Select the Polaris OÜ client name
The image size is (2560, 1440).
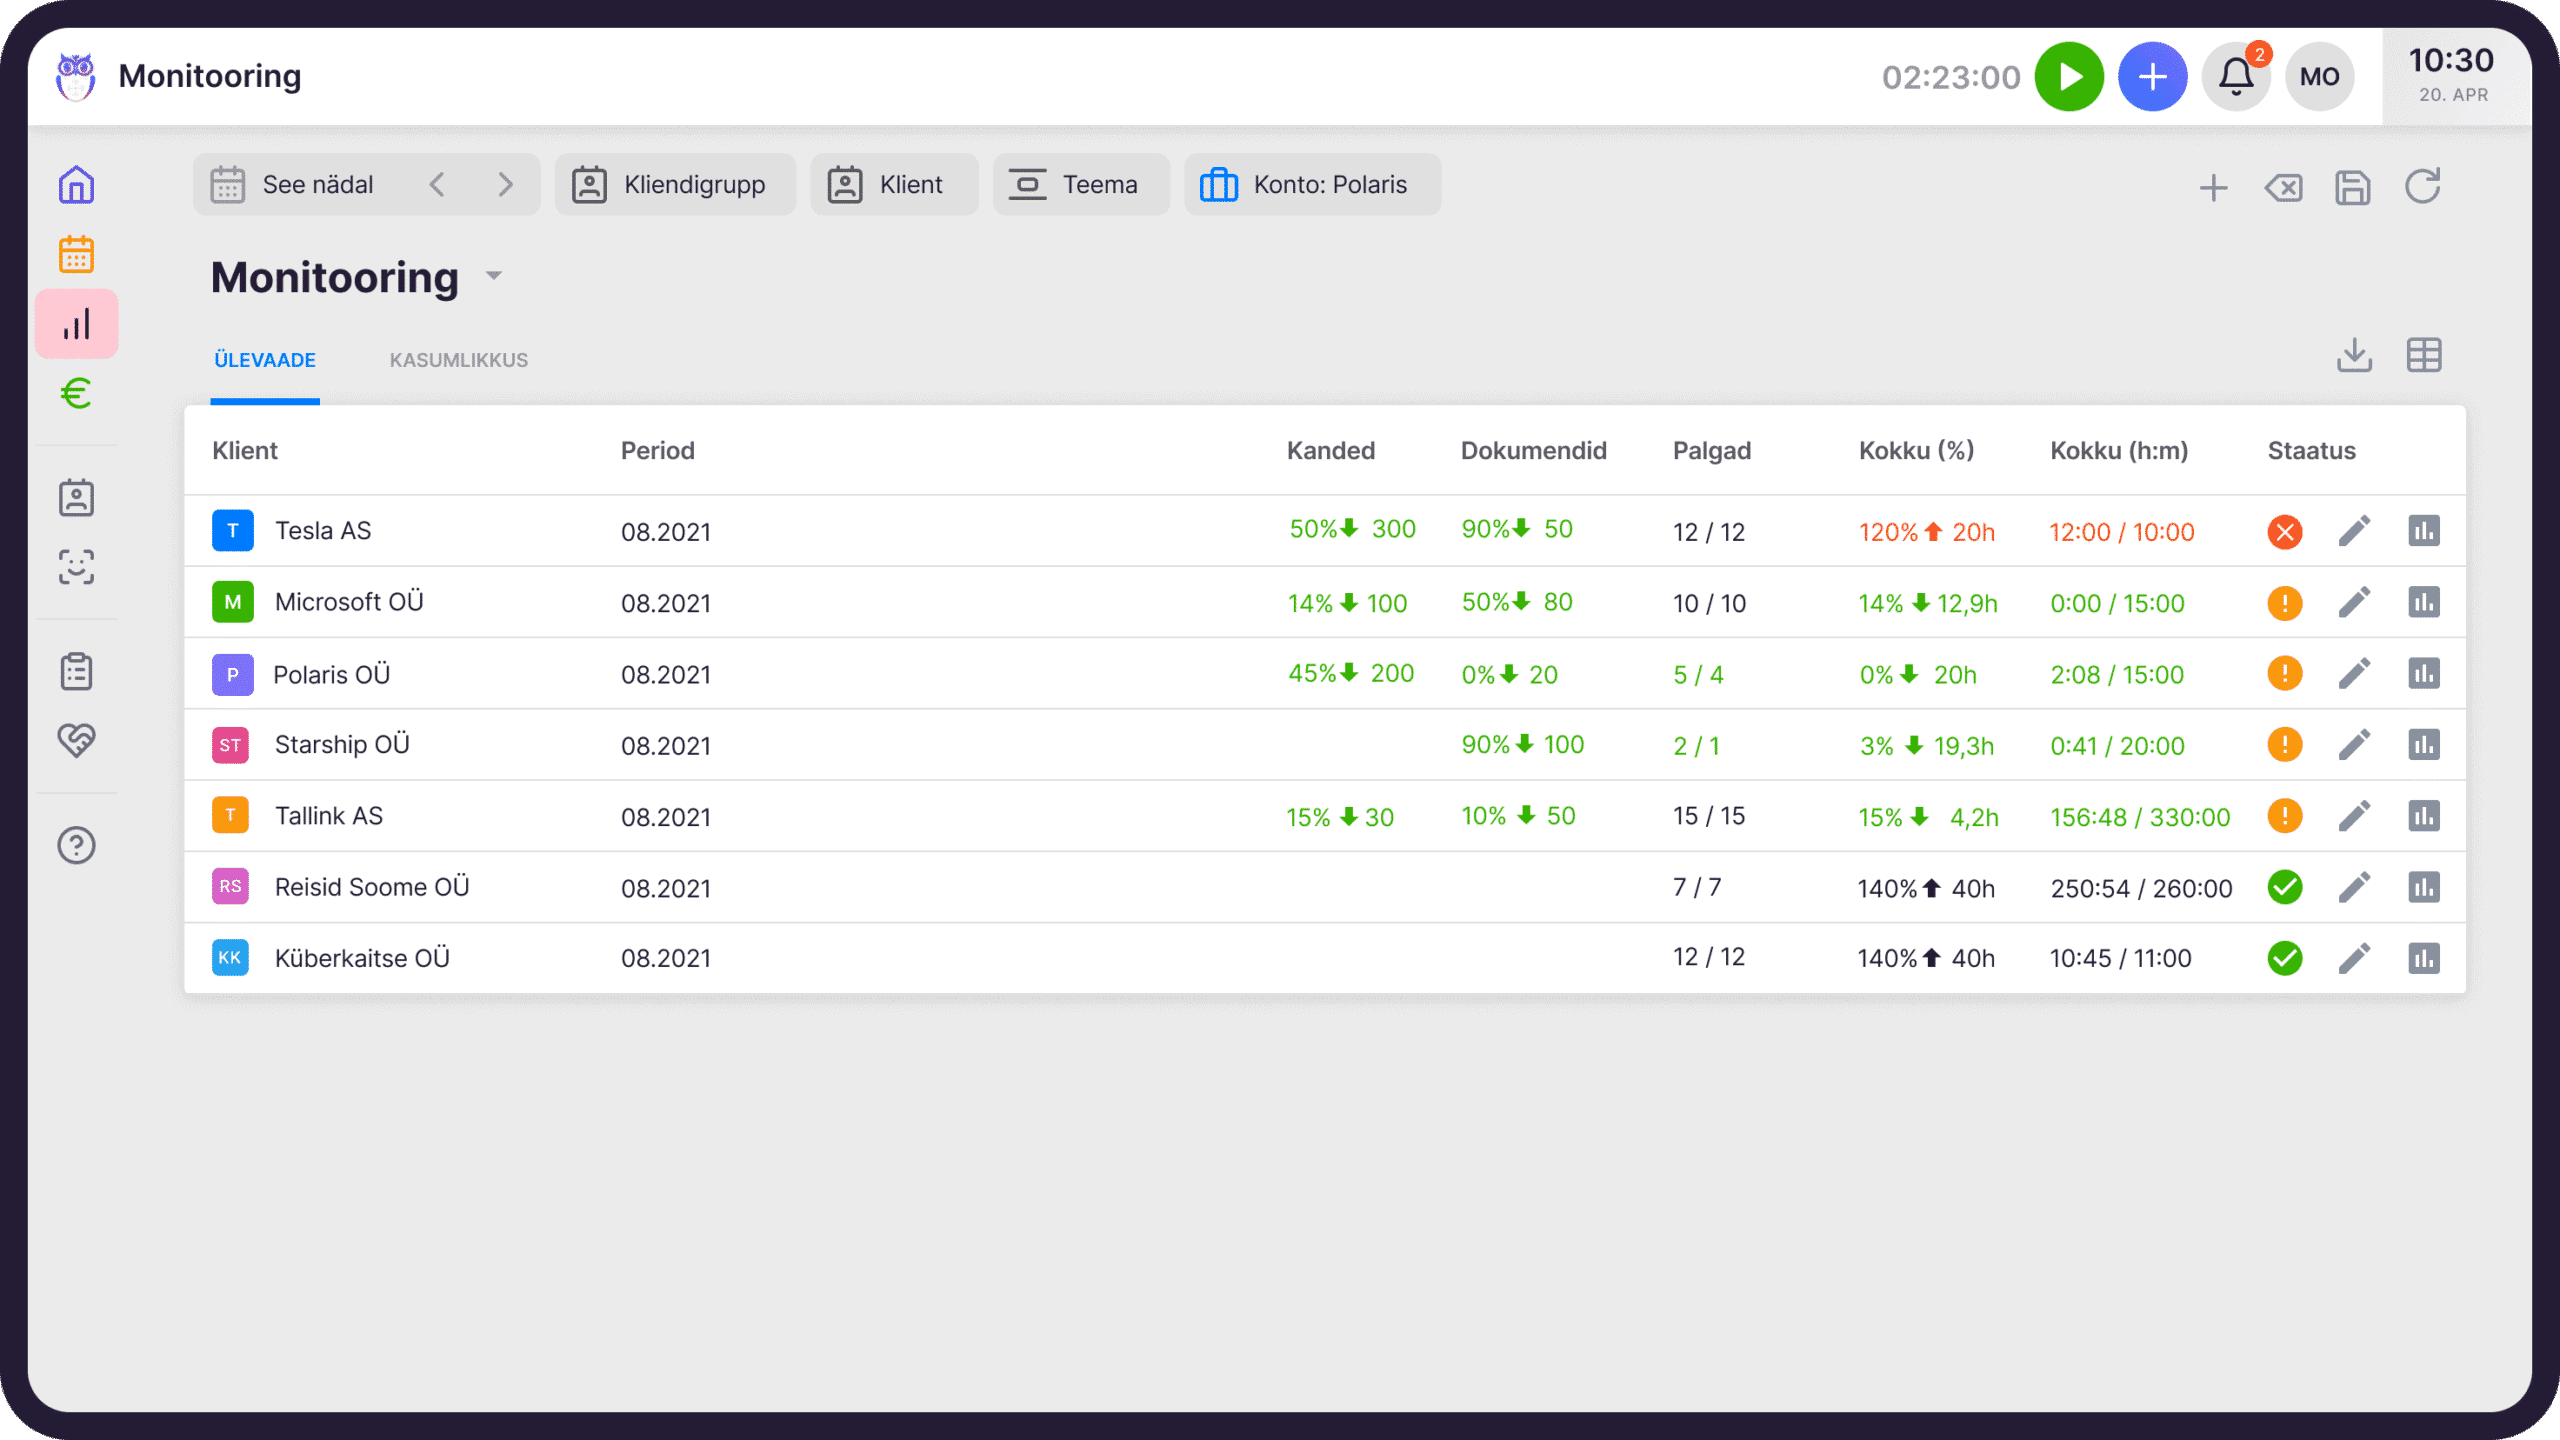point(331,675)
